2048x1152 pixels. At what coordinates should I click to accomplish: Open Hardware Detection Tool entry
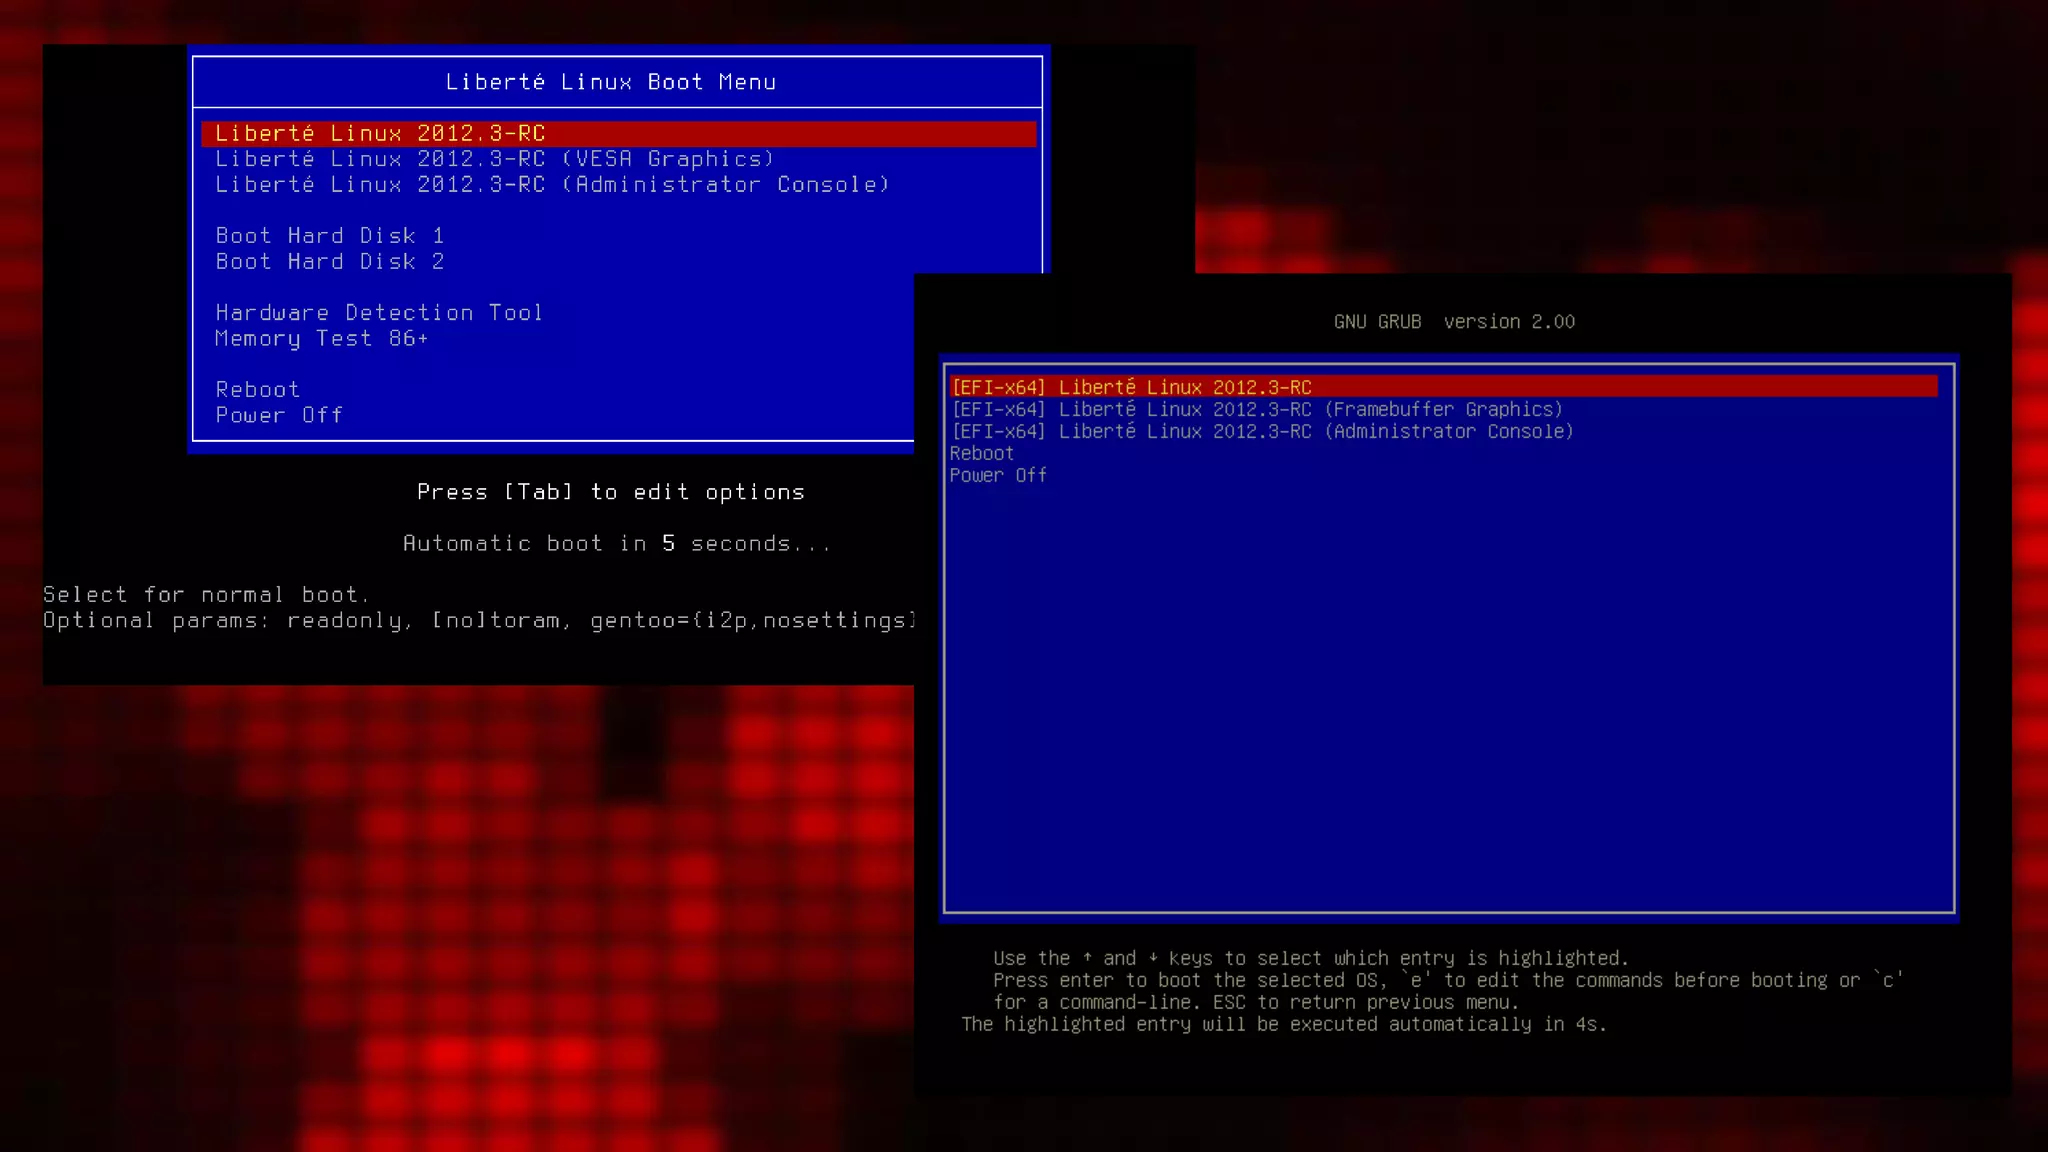(x=379, y=313)
